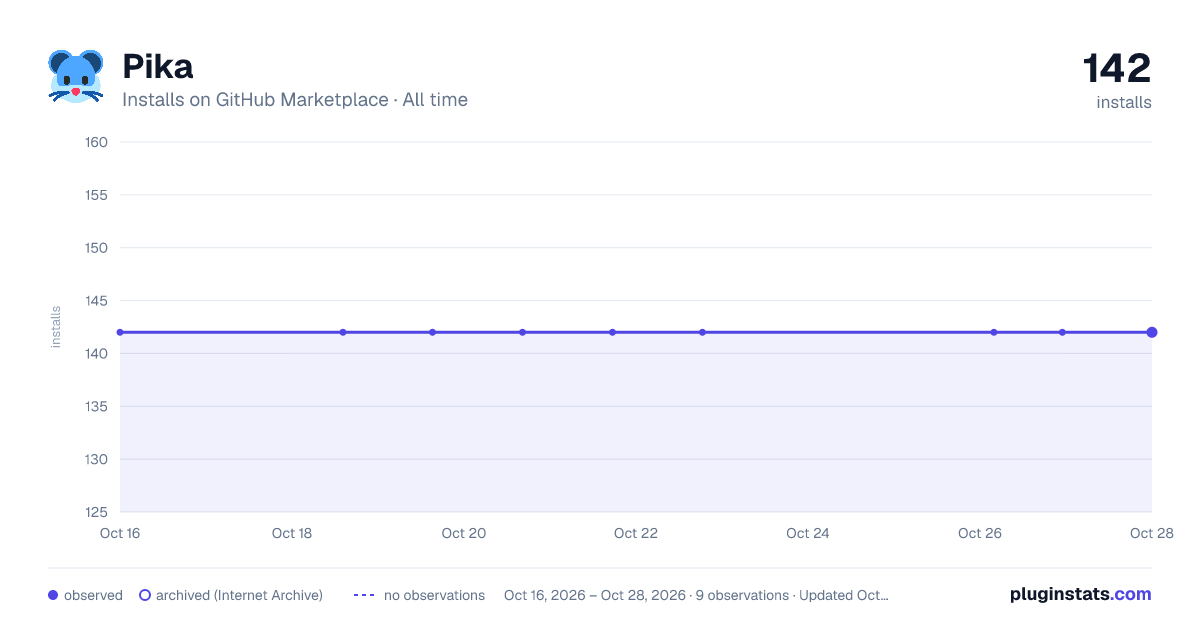This screenshot has width=1200, height=630.
Task: Click the '135' y-axis label
Action: (97, 407)
